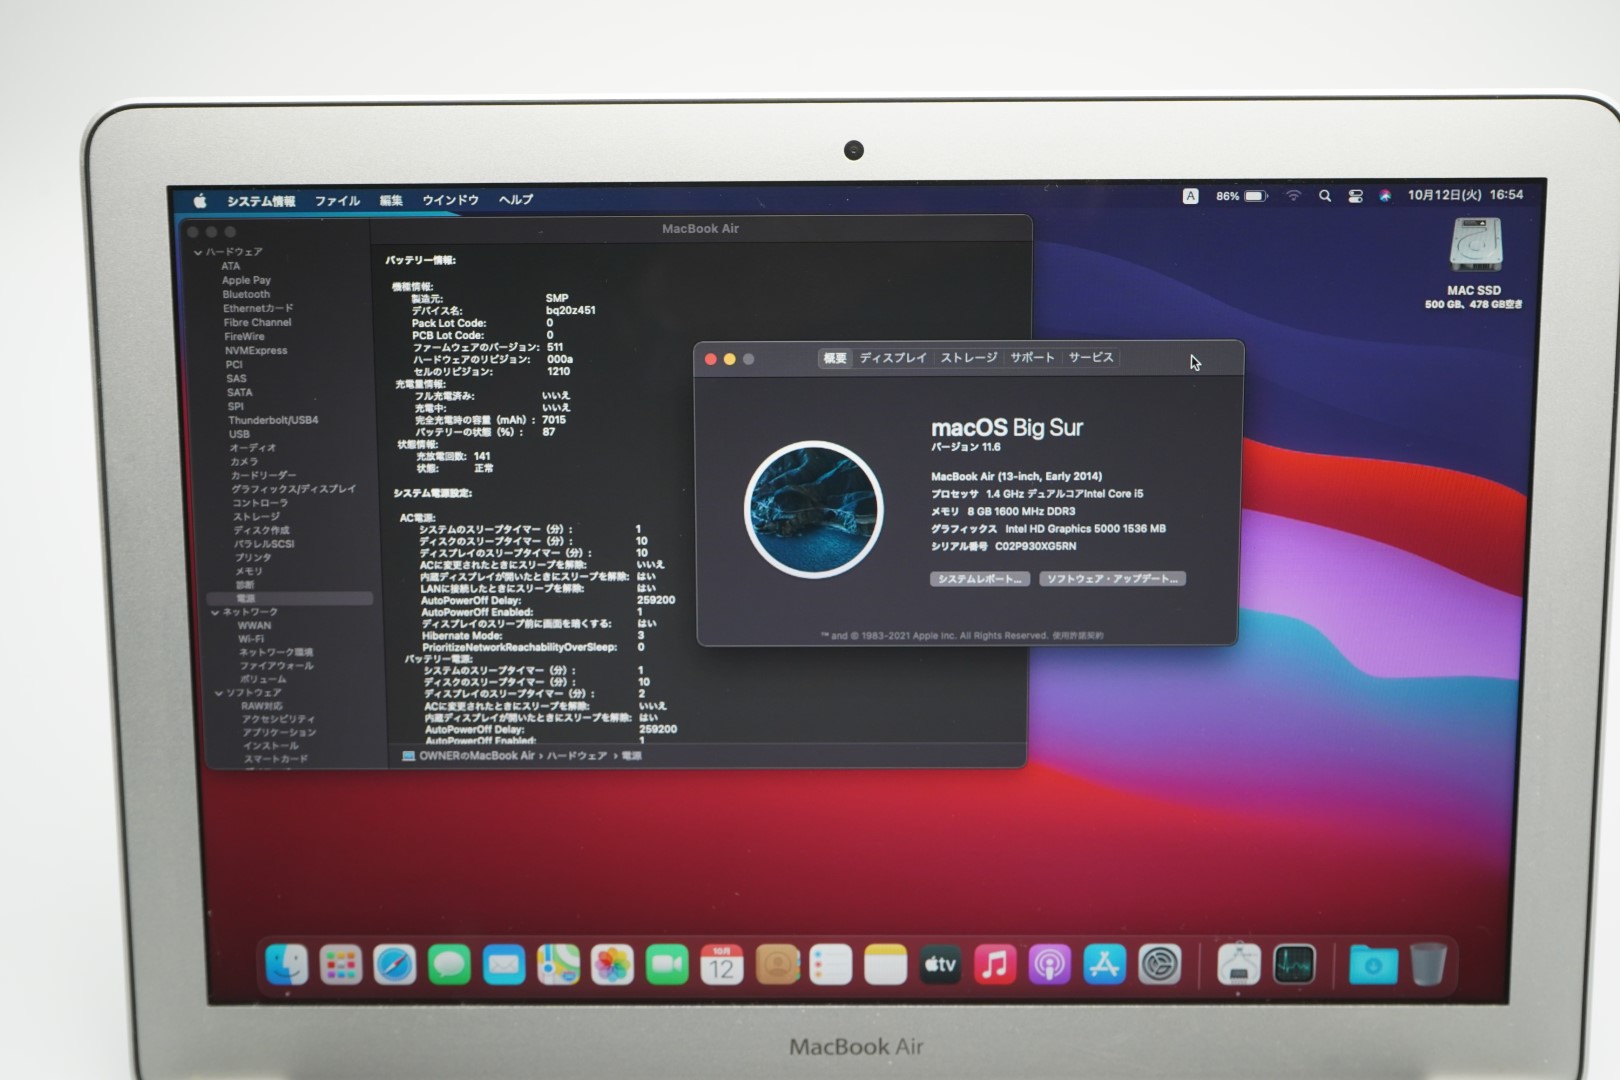The height and width of the screenshot is (1080, 1620).
Task: Select Apple Pay in the sidebar
Action: tap(246, 281)
